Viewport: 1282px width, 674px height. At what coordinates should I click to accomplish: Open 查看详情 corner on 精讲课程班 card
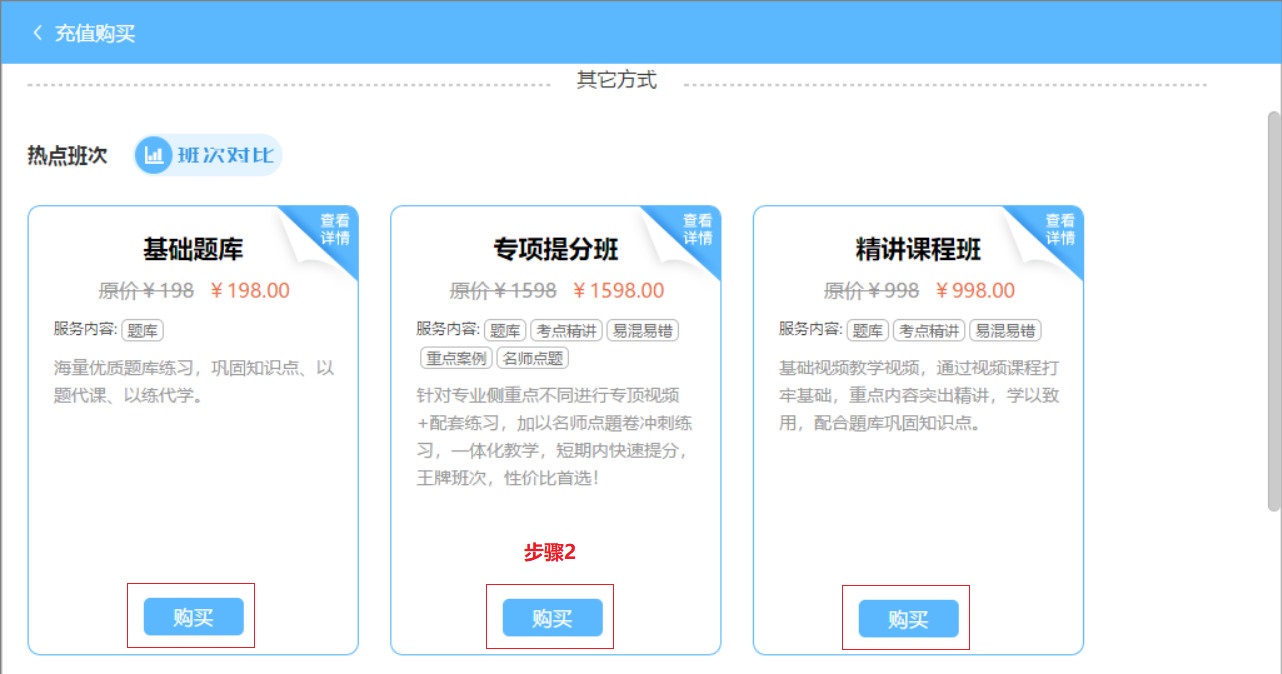[1060, 229]
